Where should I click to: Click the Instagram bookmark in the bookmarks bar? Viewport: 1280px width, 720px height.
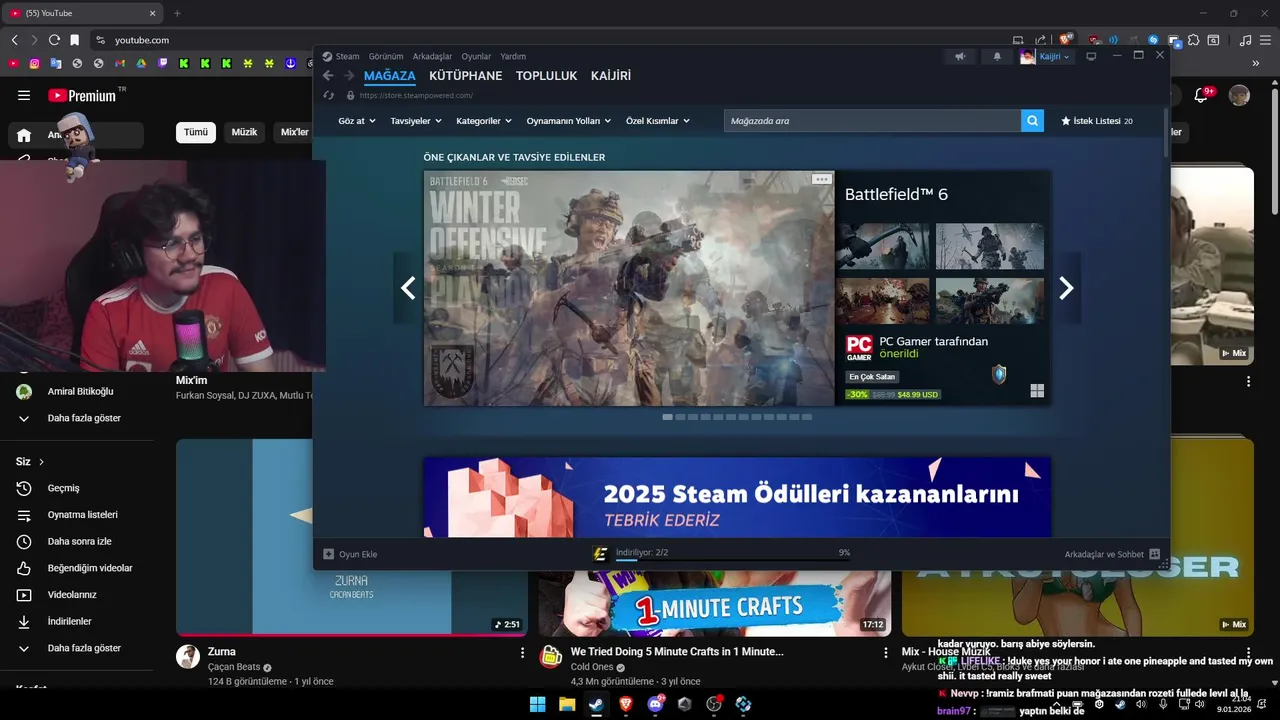34,63
